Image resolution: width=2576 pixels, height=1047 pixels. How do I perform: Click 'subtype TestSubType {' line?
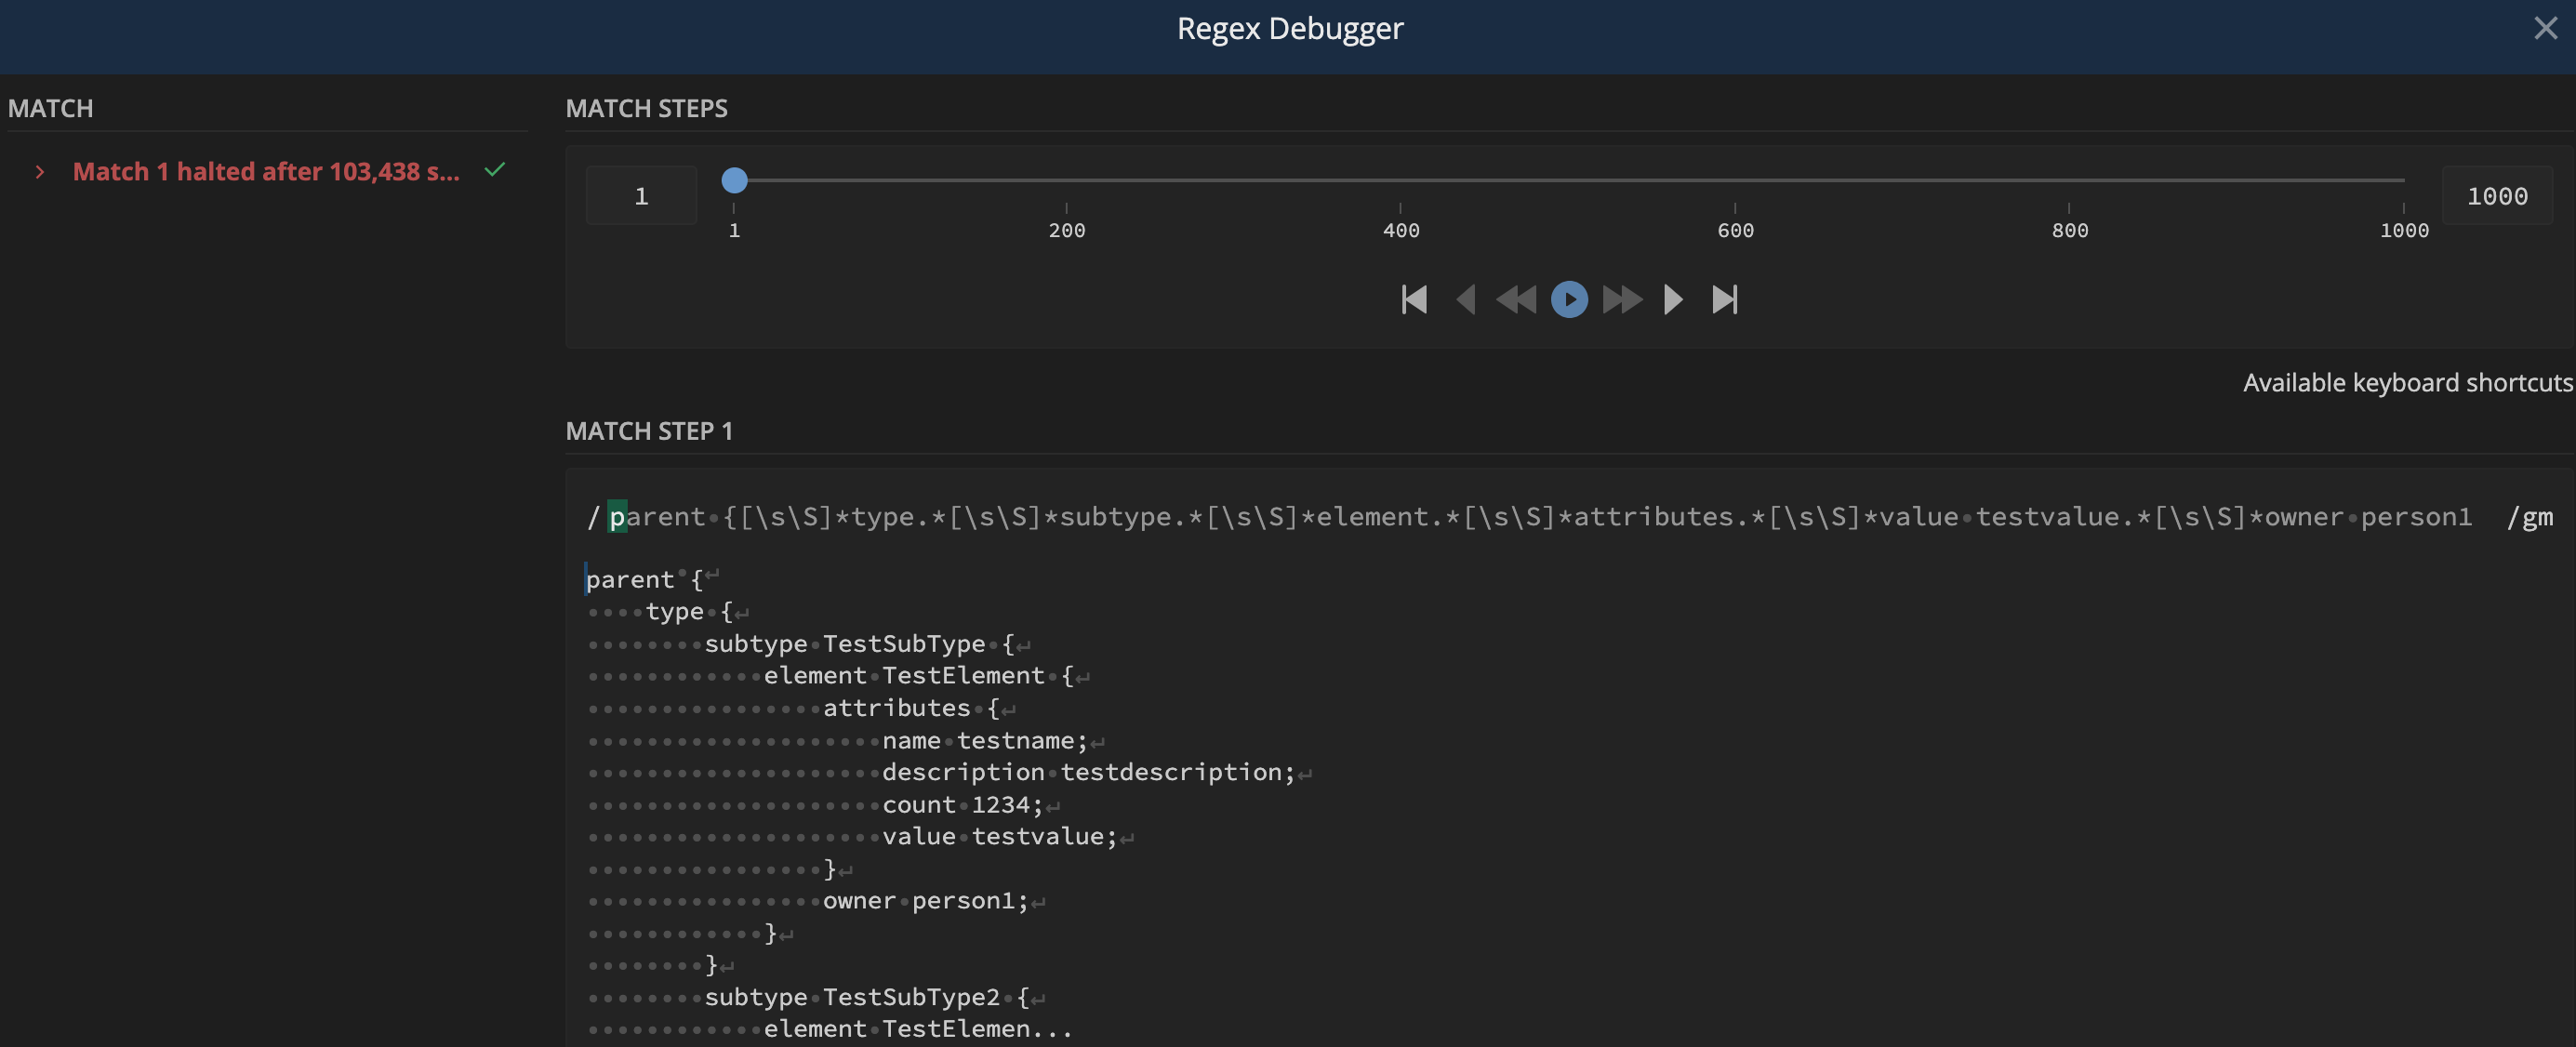pos(860,644)
